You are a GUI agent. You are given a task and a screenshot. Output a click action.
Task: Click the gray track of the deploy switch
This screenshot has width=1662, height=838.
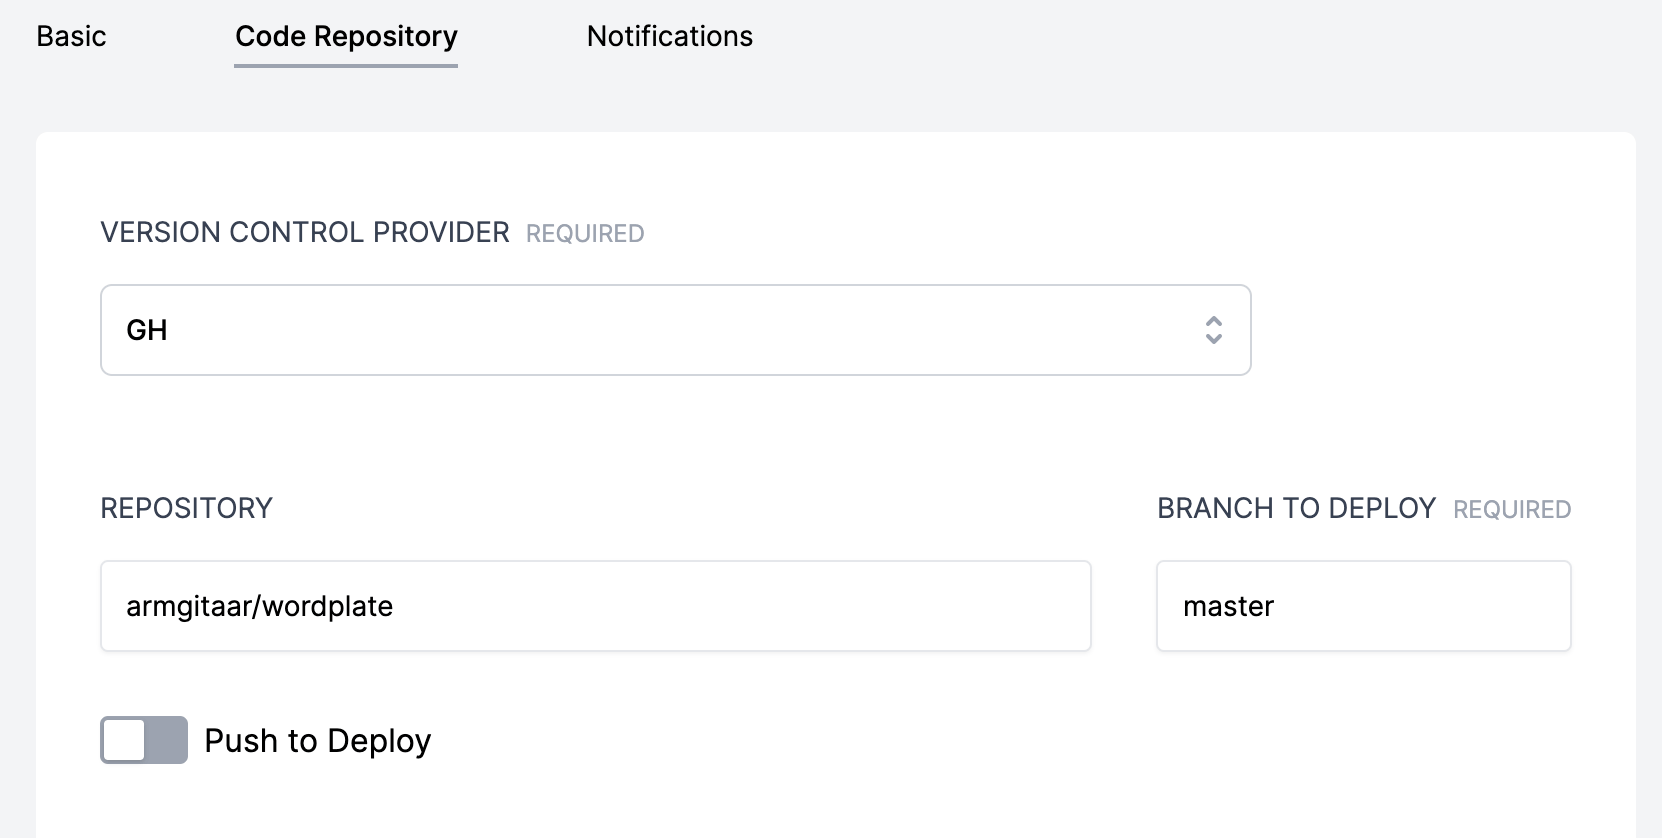pos(167,740)
